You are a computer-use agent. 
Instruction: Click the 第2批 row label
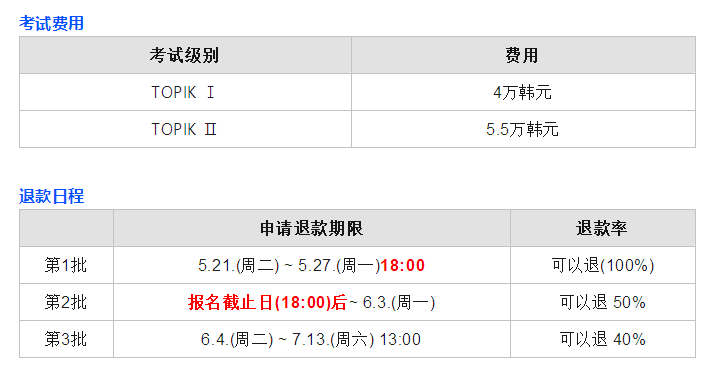(66, 302)
